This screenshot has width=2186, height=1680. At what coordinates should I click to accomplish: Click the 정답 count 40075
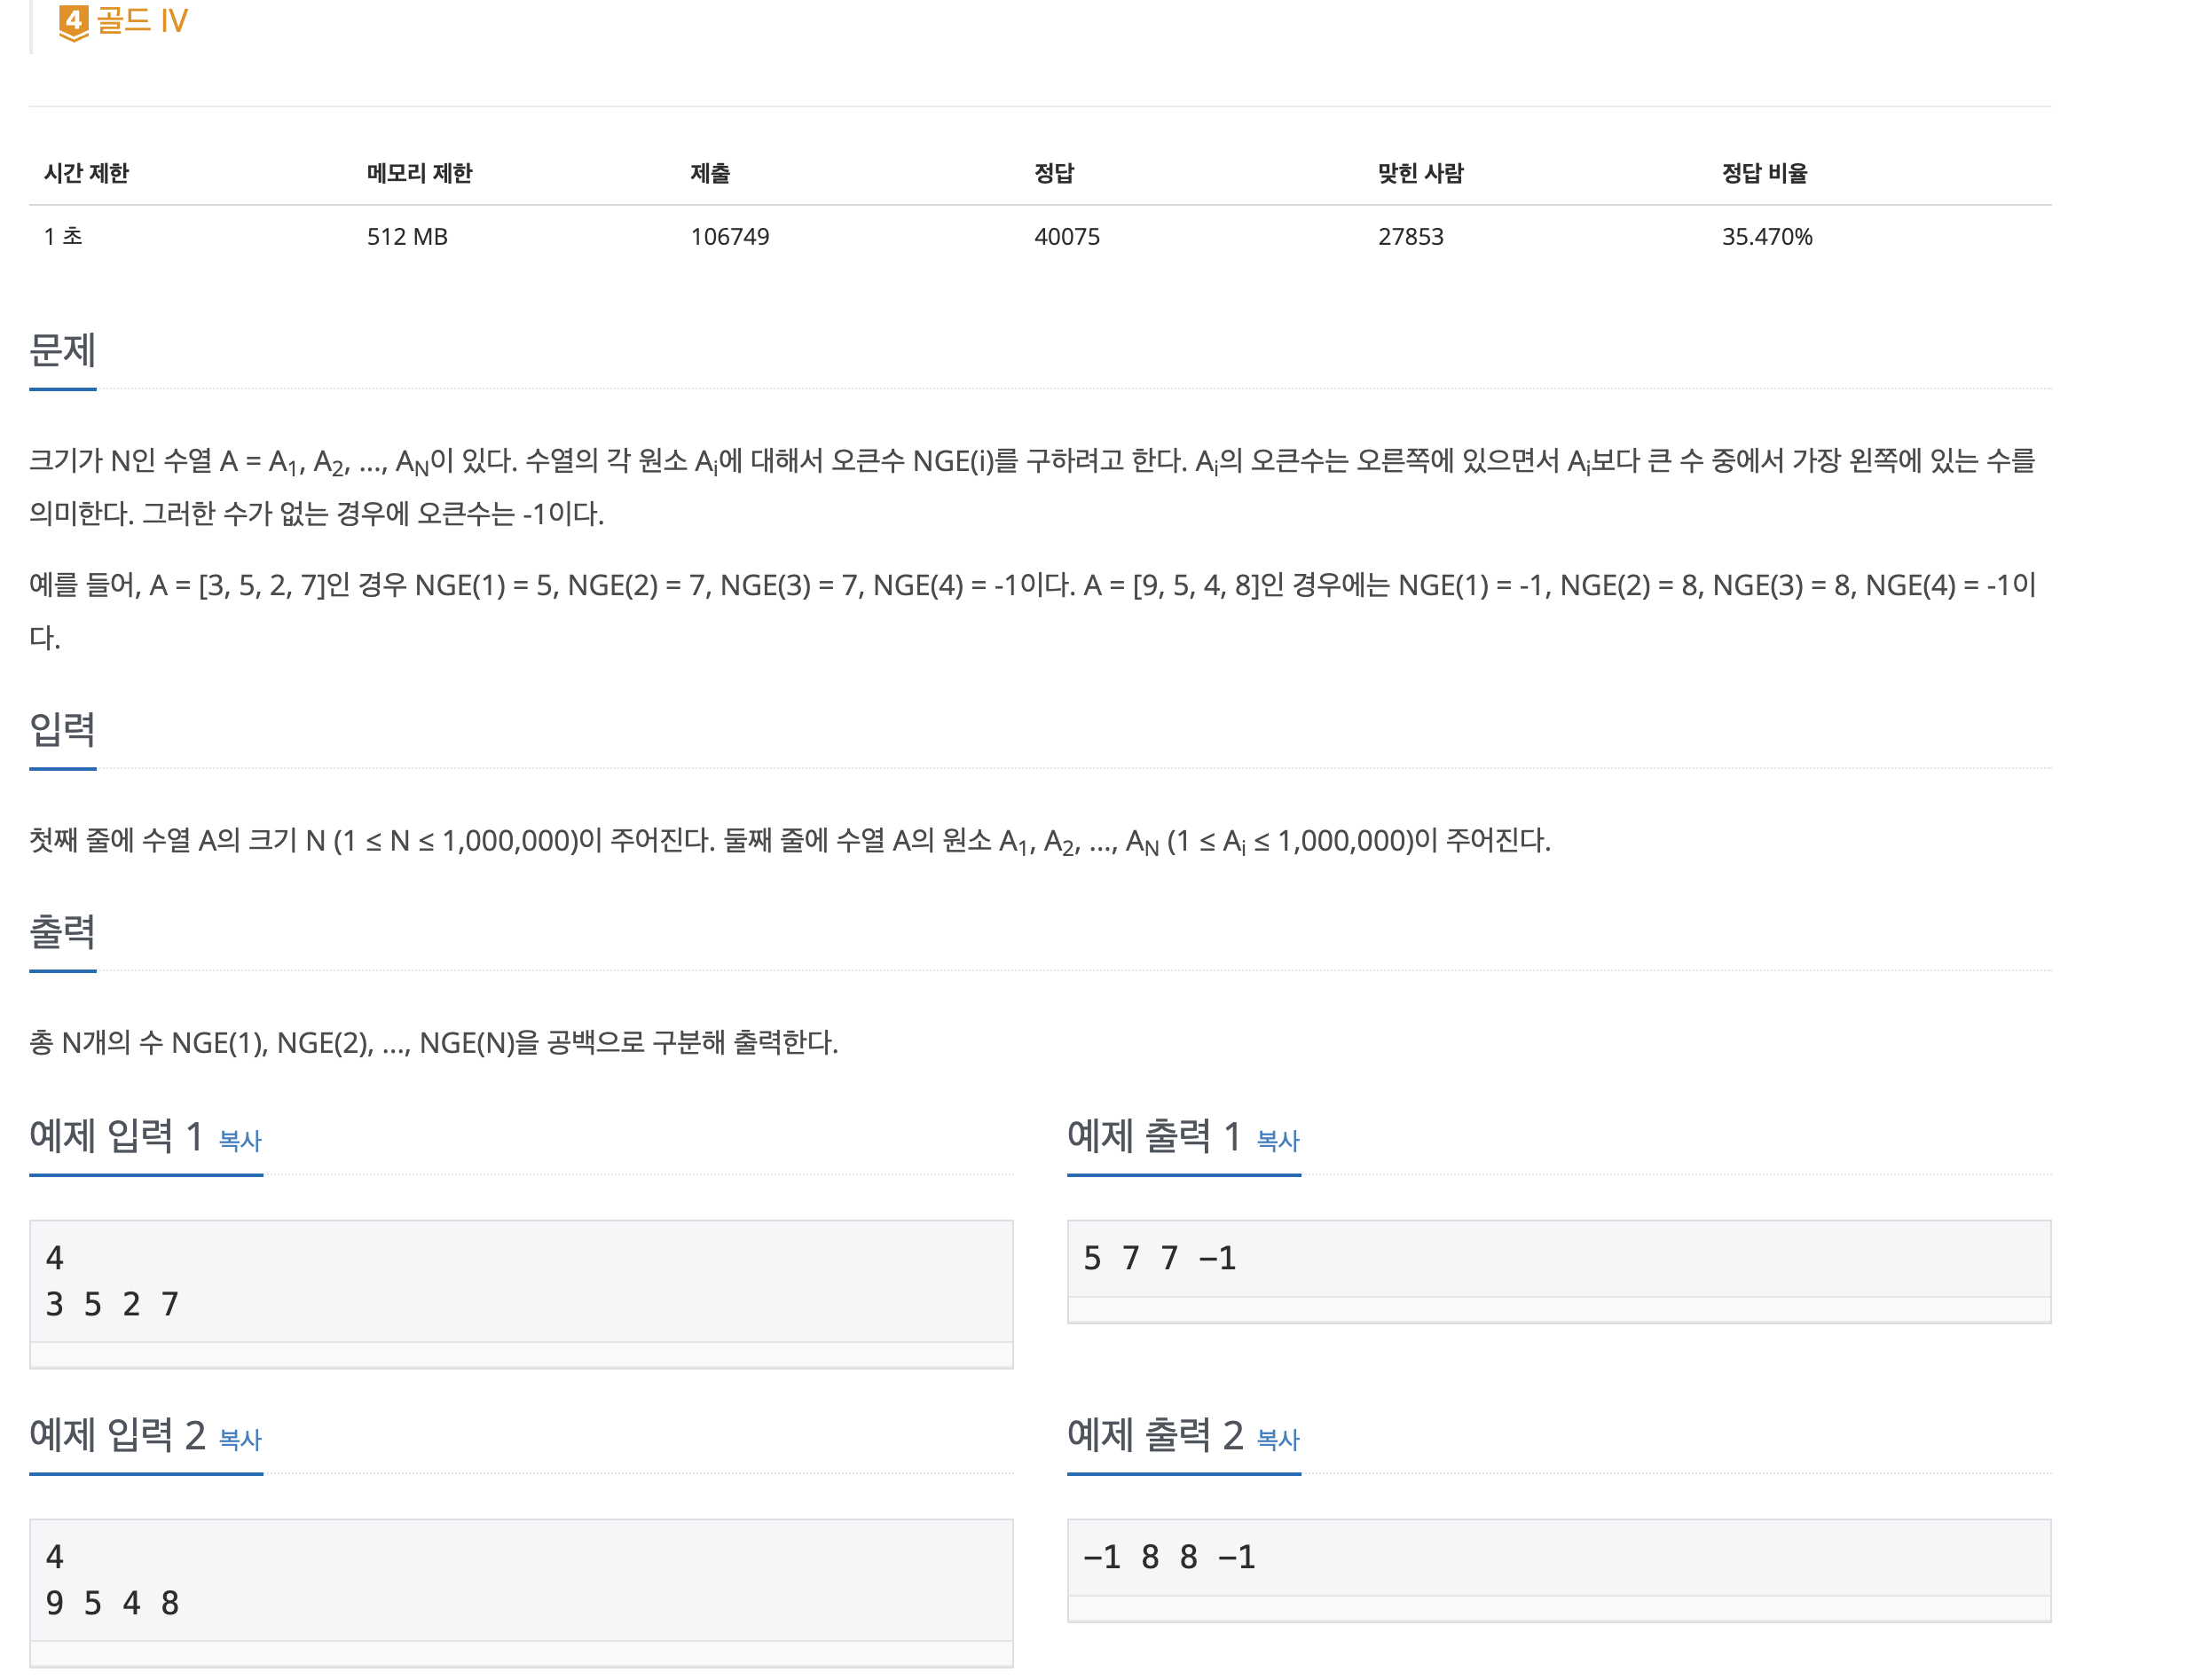pos(1066,237)
